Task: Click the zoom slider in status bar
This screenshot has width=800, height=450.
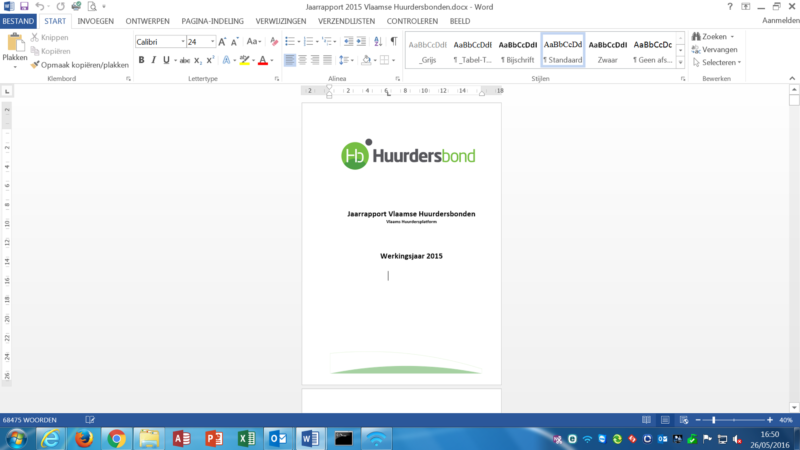Action: (x=712, y=420)
